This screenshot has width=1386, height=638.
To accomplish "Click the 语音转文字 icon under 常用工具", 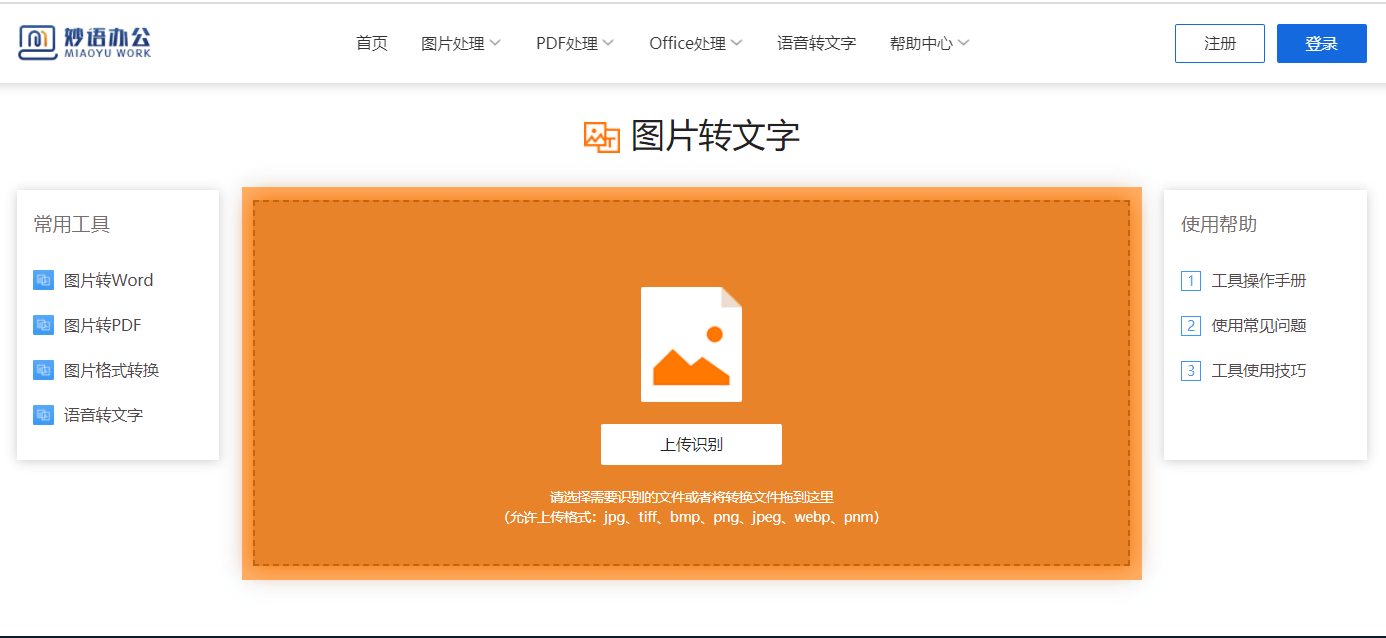I will tap(43, 415).
